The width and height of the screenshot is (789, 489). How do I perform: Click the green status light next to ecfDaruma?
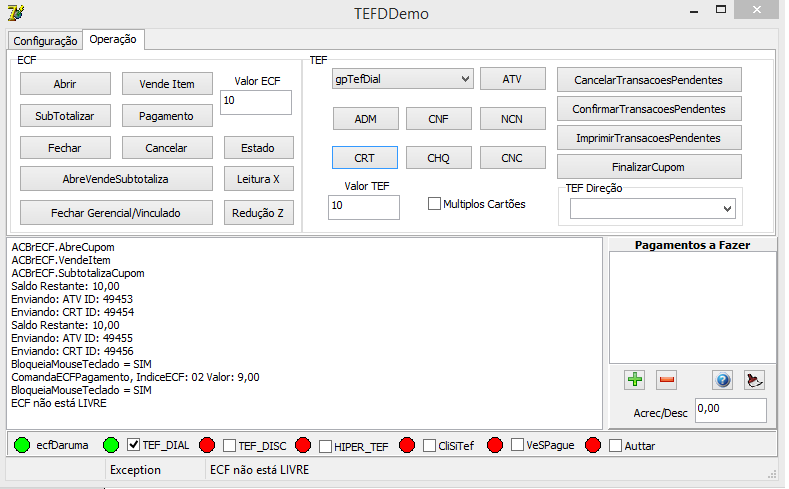pyautogui.click(x=22, y=445)
